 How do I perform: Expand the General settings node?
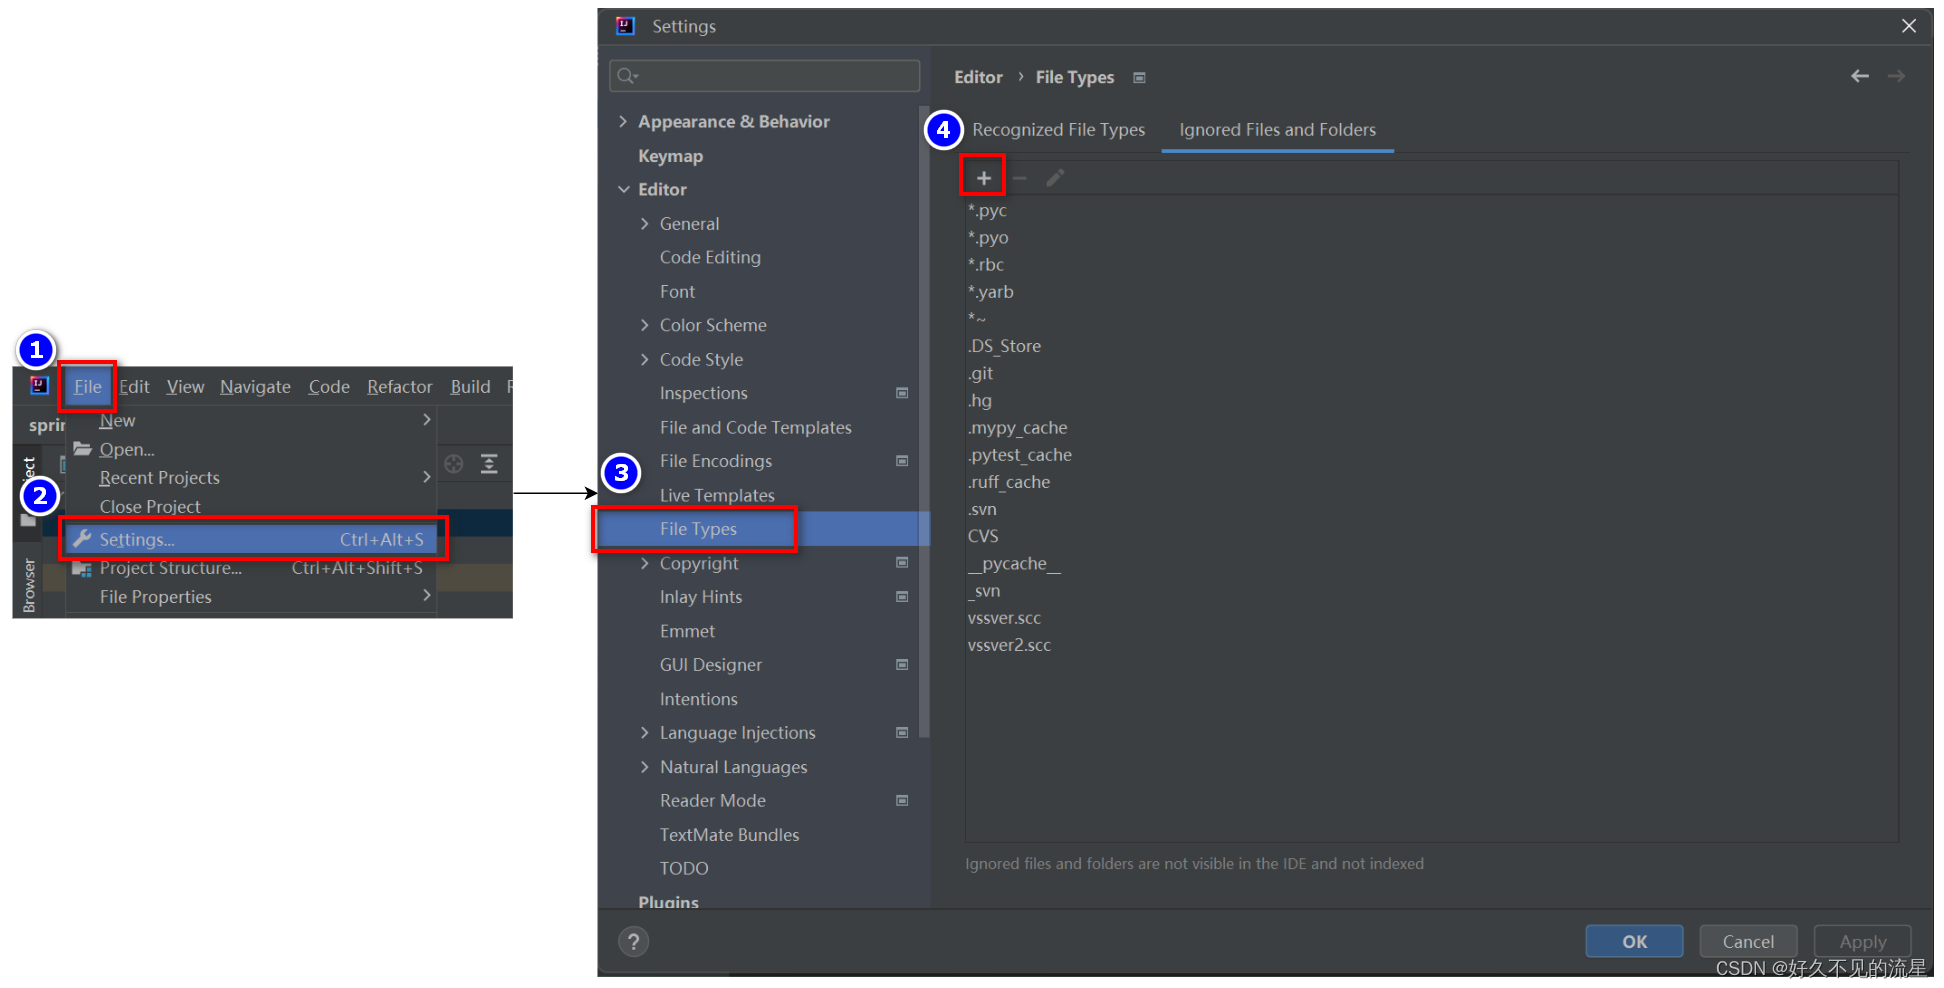(644, 224)
